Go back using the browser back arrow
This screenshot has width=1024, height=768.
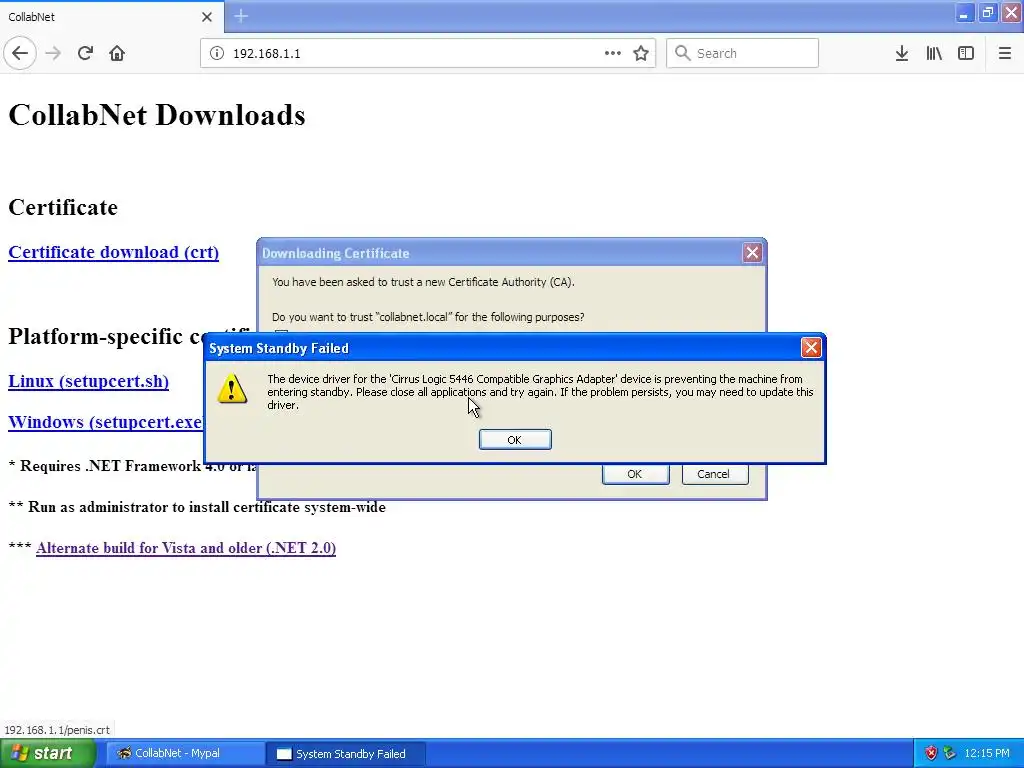tap(20, 53)
